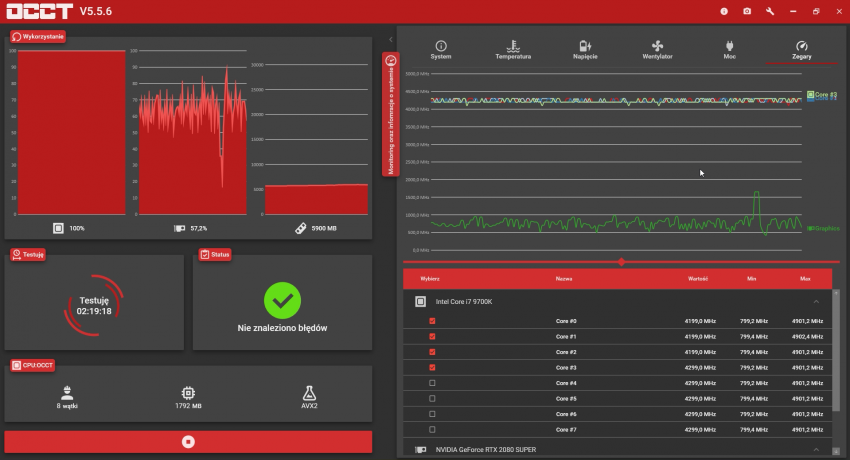Enable the Core #7 checkbox
850x460 pixels.
click(x=432, y=430)
